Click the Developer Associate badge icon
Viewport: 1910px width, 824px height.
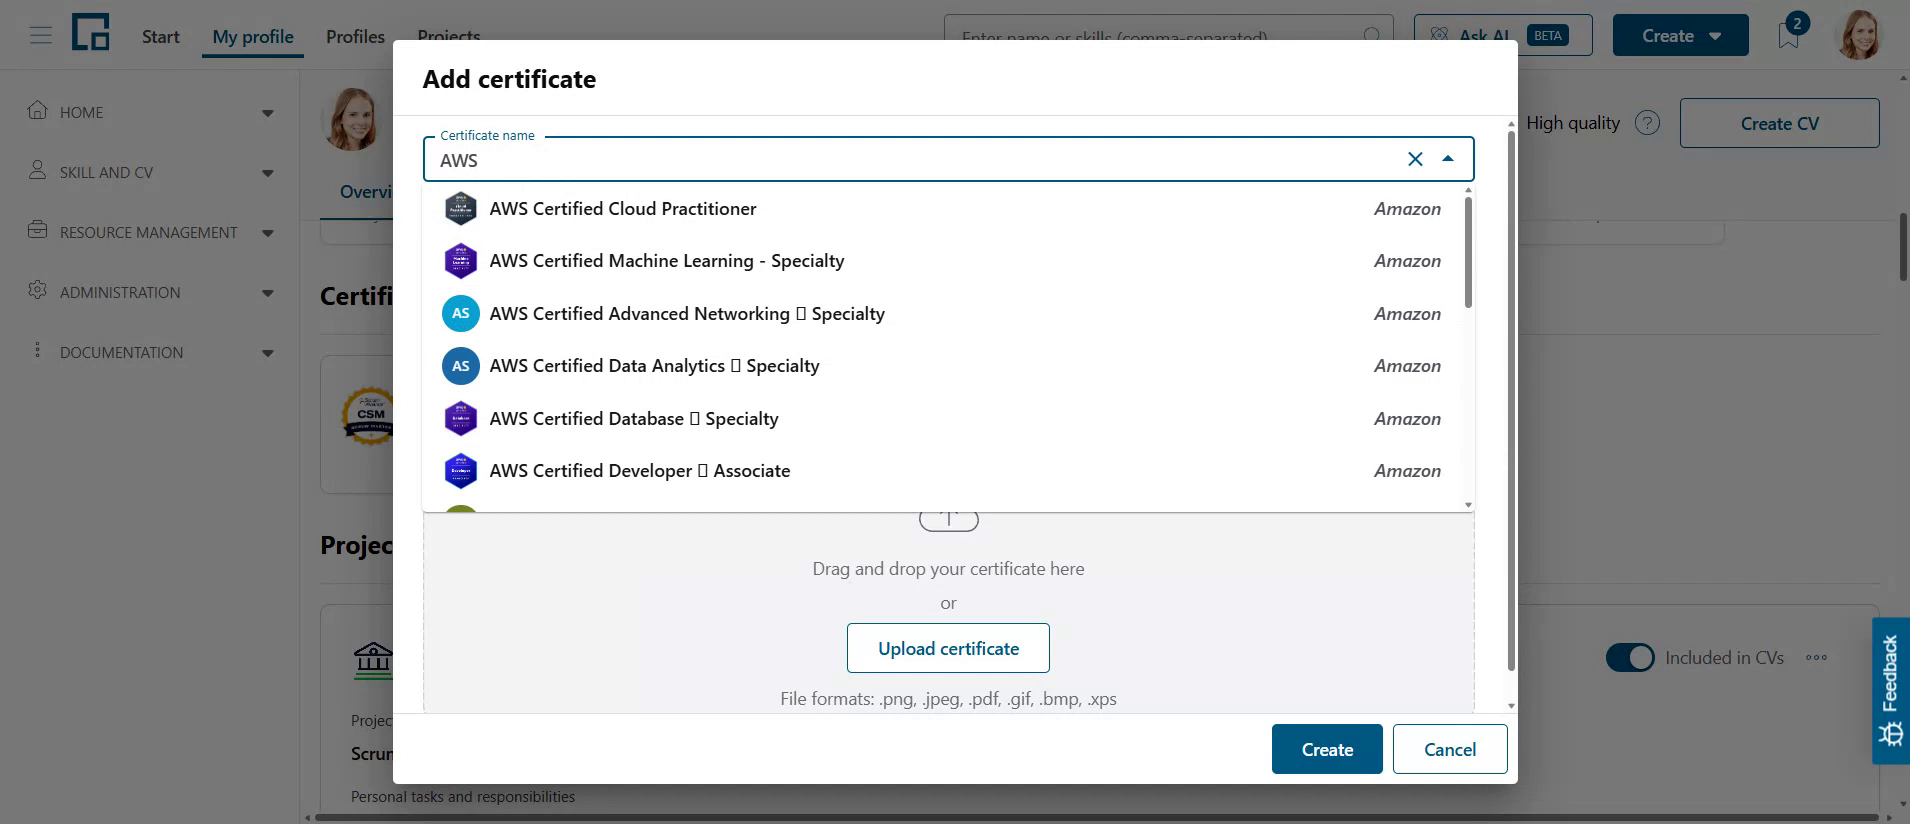click(x=460, y=471)
